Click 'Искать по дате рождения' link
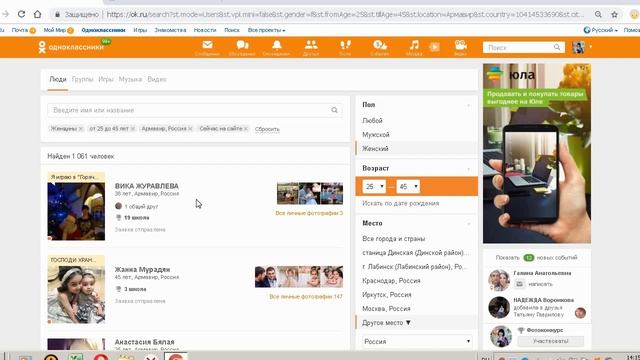The image size is (640, 360). point(400,203)
